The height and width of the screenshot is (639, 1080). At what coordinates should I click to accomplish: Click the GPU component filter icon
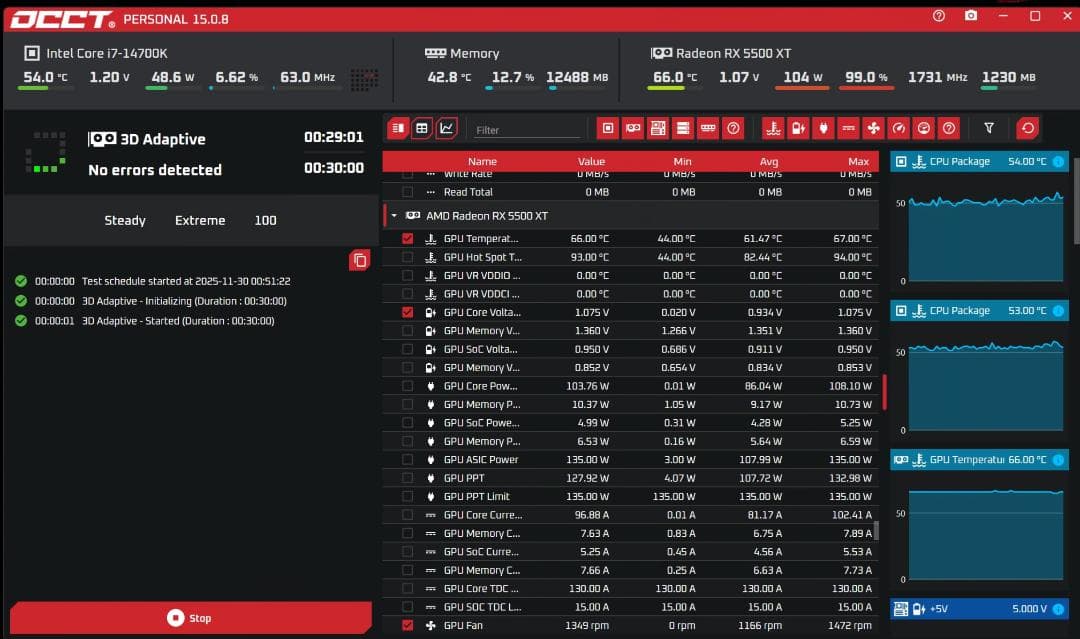(x=633, y=128)
